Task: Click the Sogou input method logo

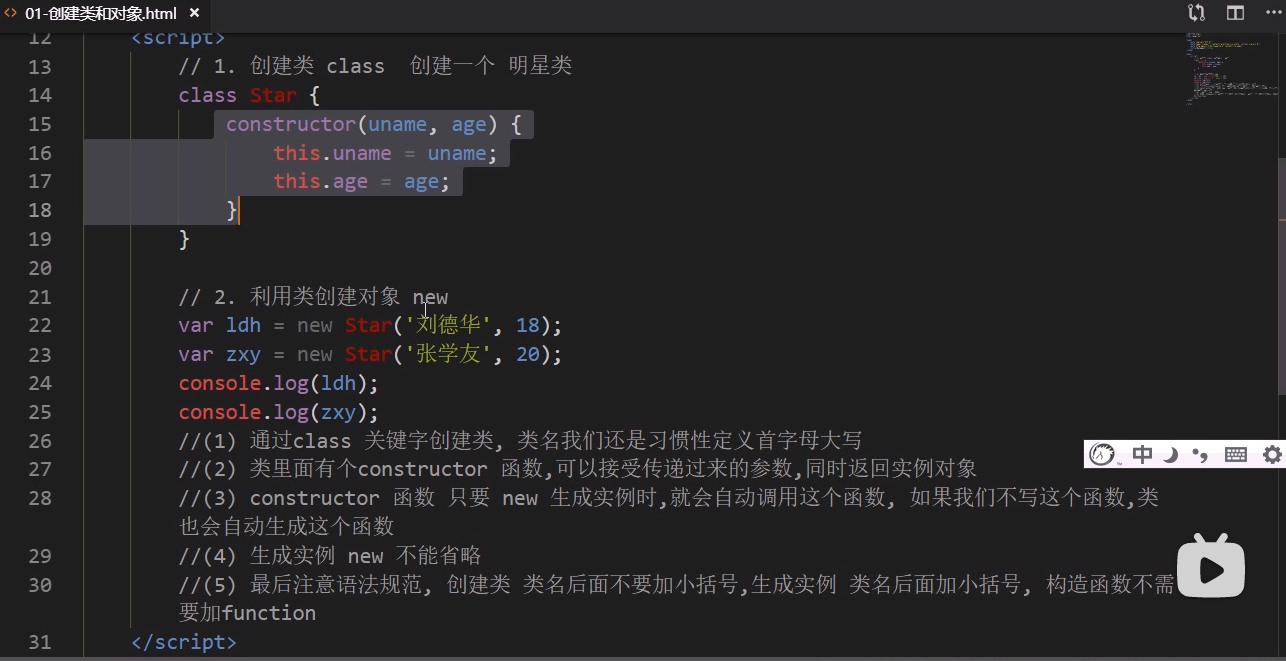Action: pos(1102,454)
